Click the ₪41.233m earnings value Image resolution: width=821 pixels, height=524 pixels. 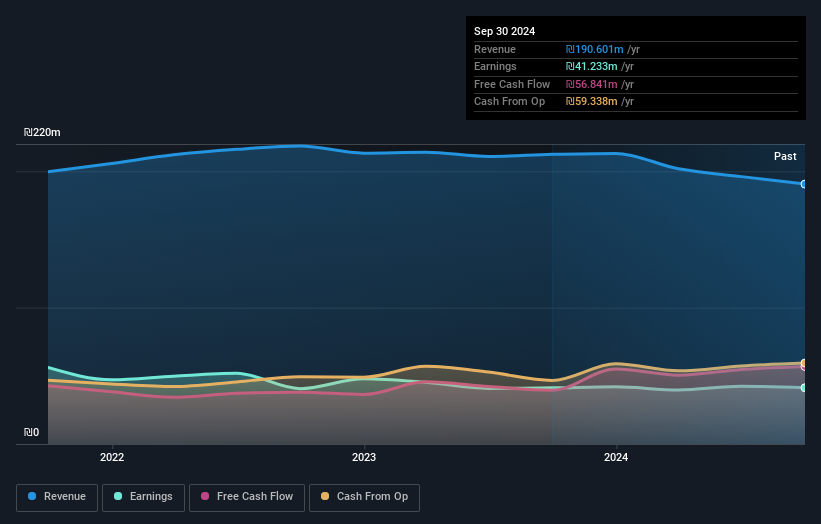pos(591,66)
